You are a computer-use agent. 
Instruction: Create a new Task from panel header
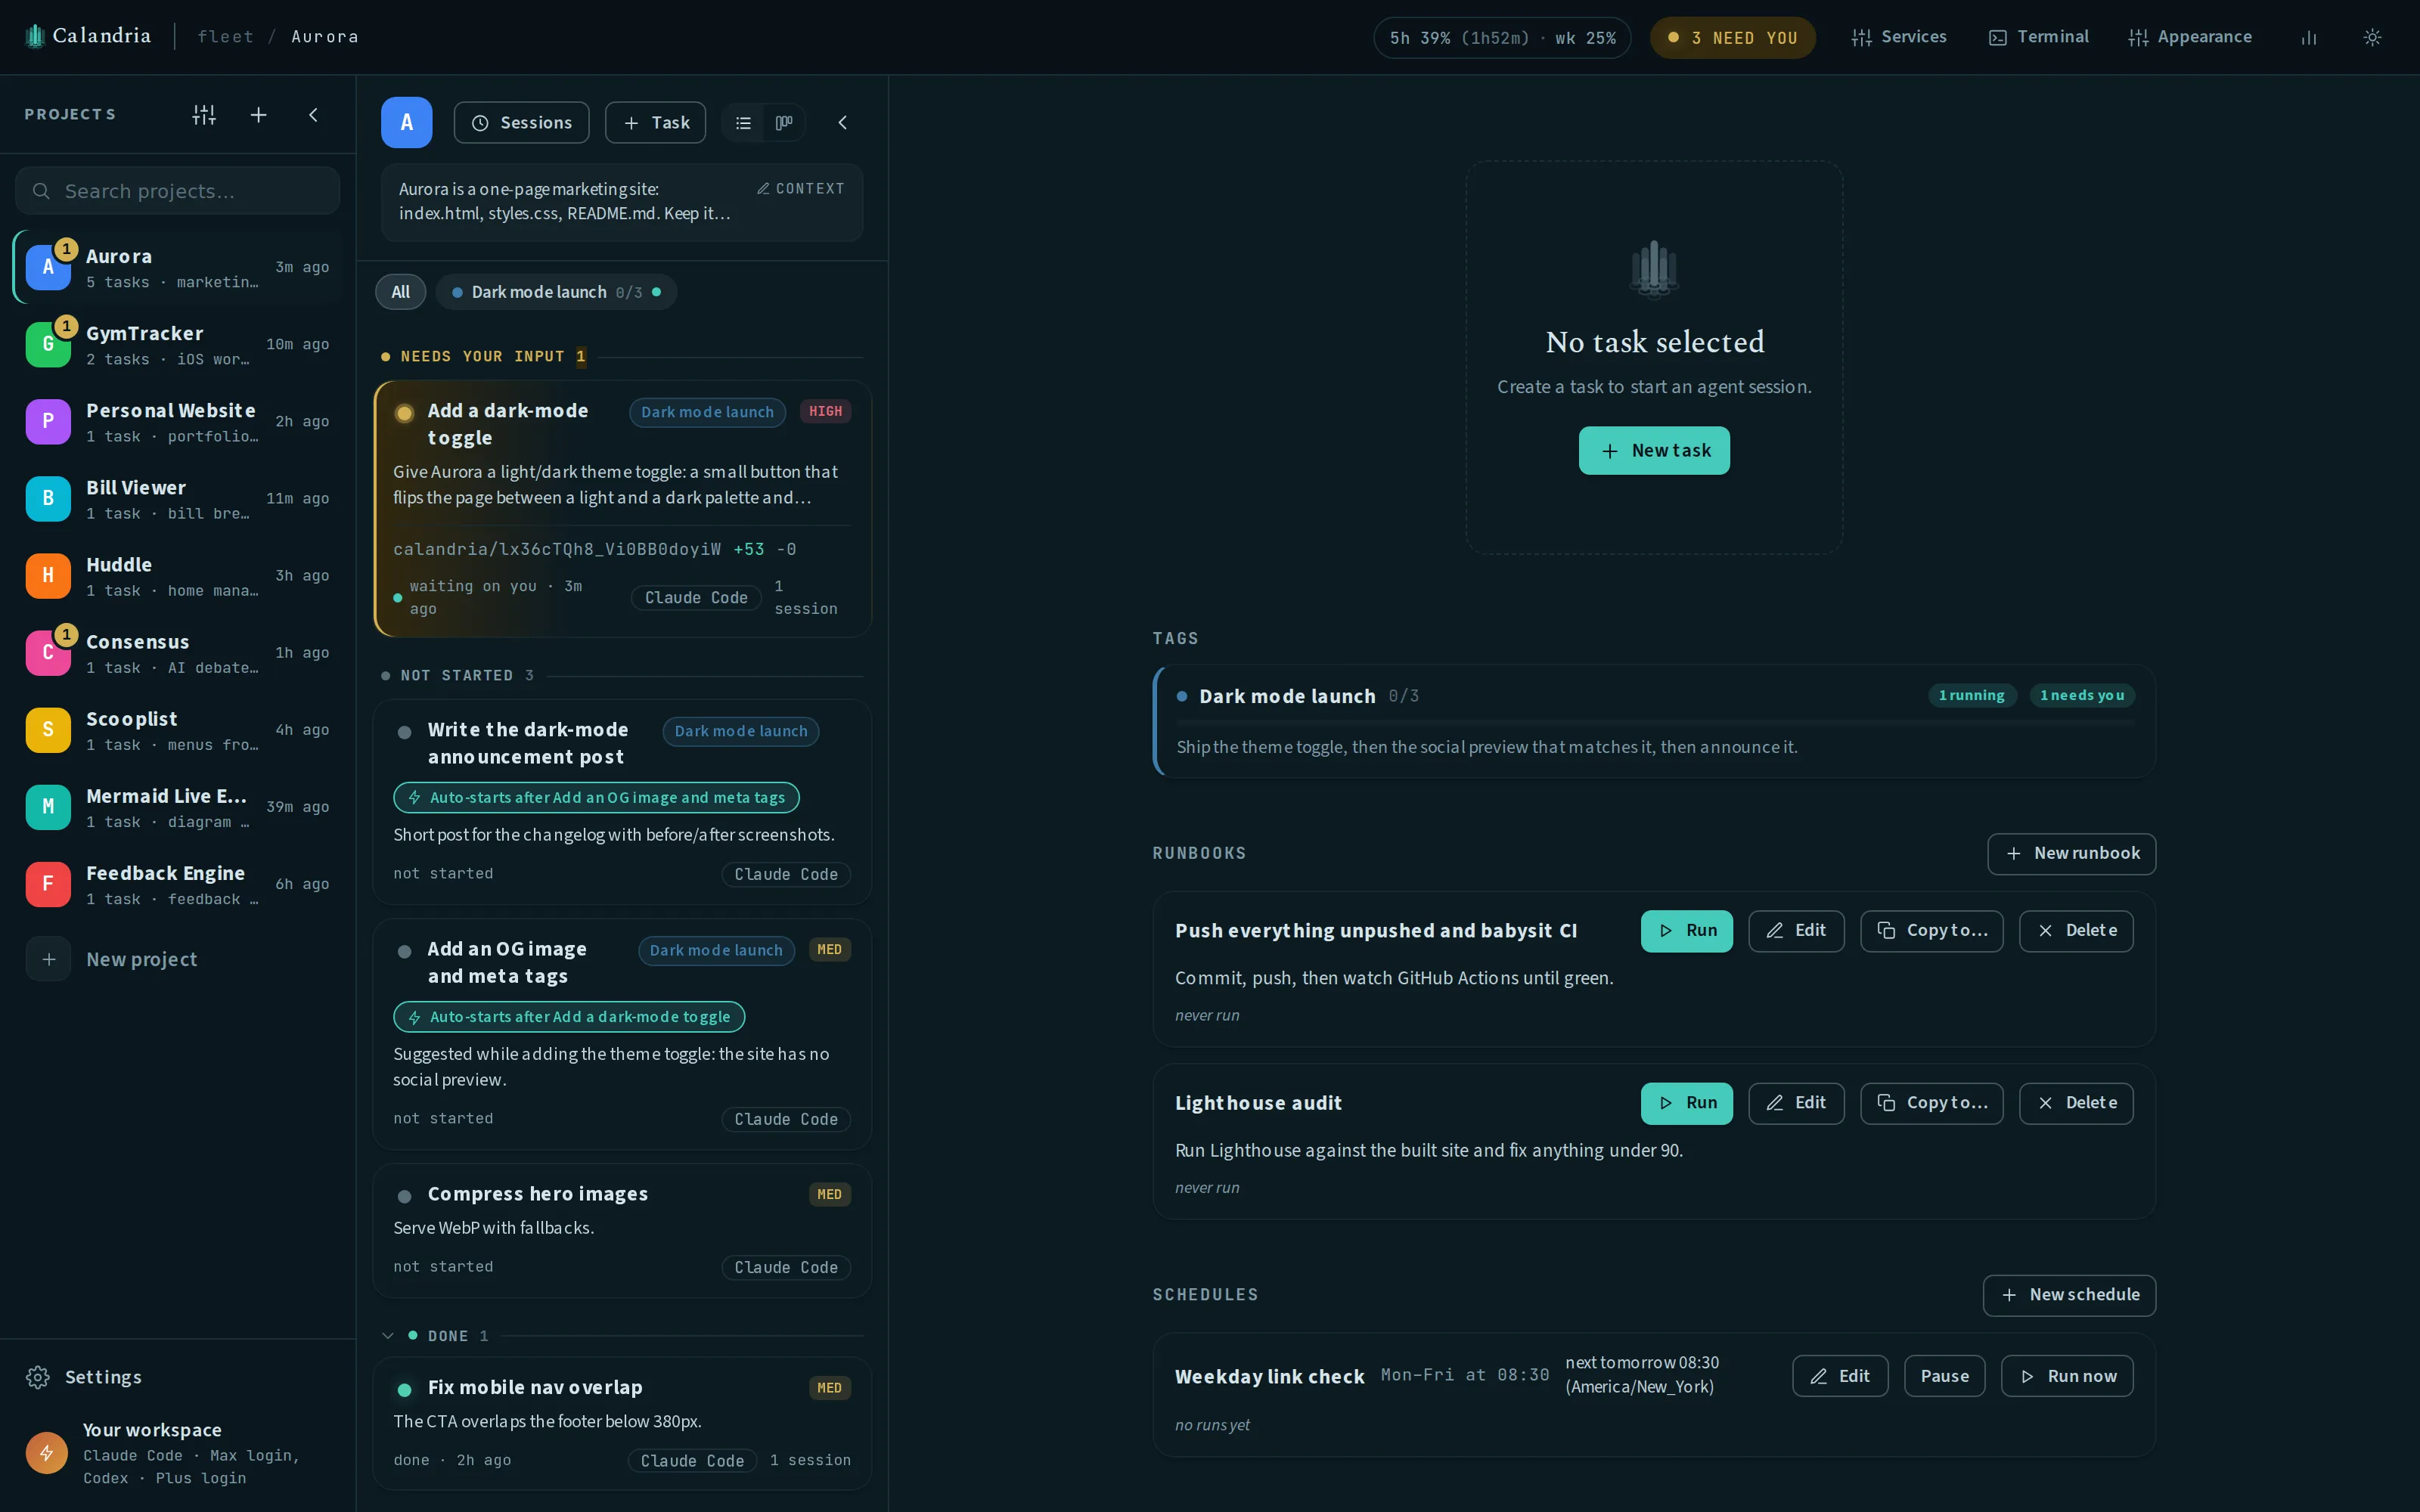click(x=656, y=123)
